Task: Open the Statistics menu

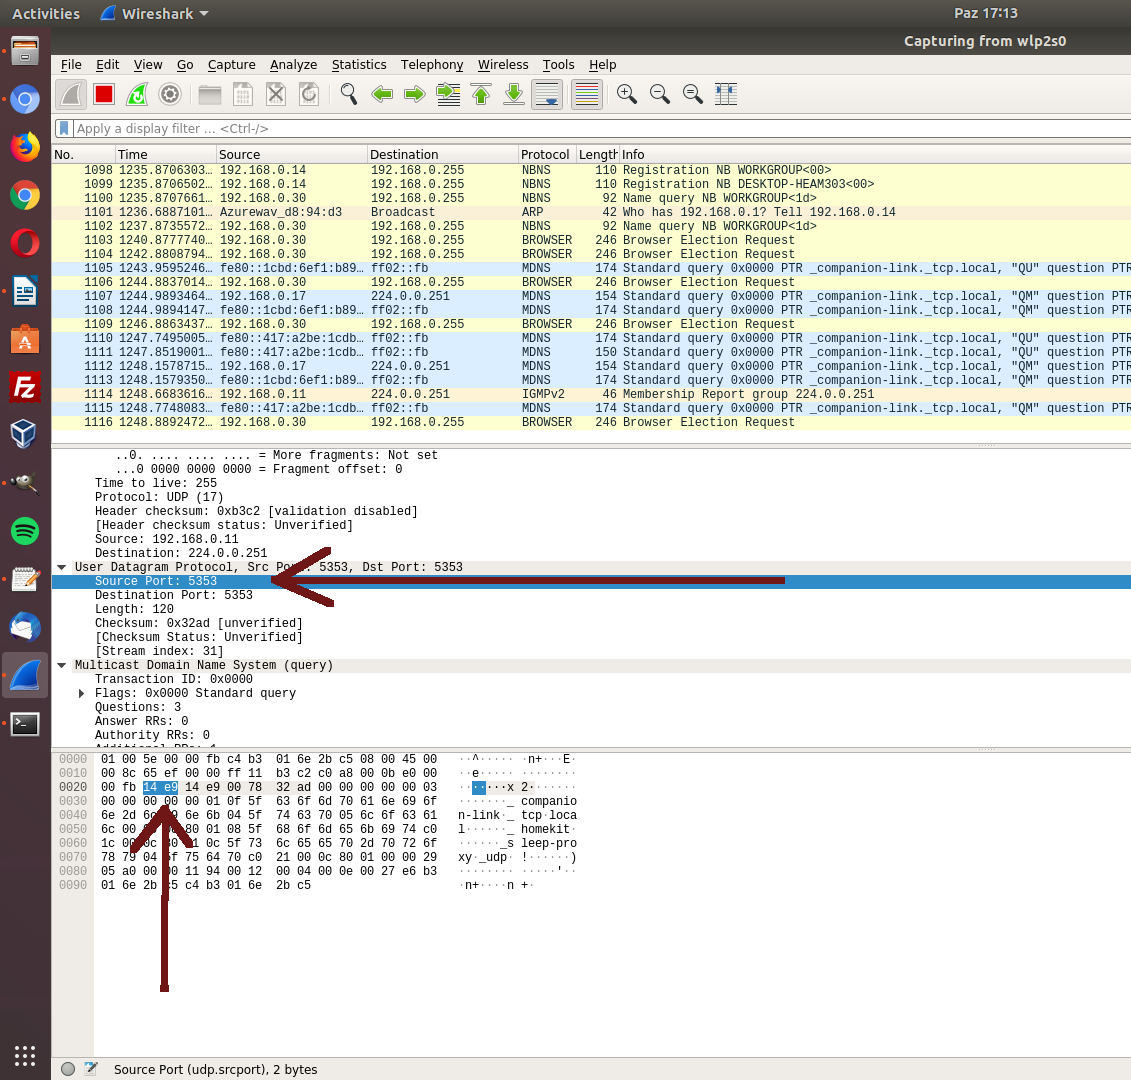Action: click(359, 65)
